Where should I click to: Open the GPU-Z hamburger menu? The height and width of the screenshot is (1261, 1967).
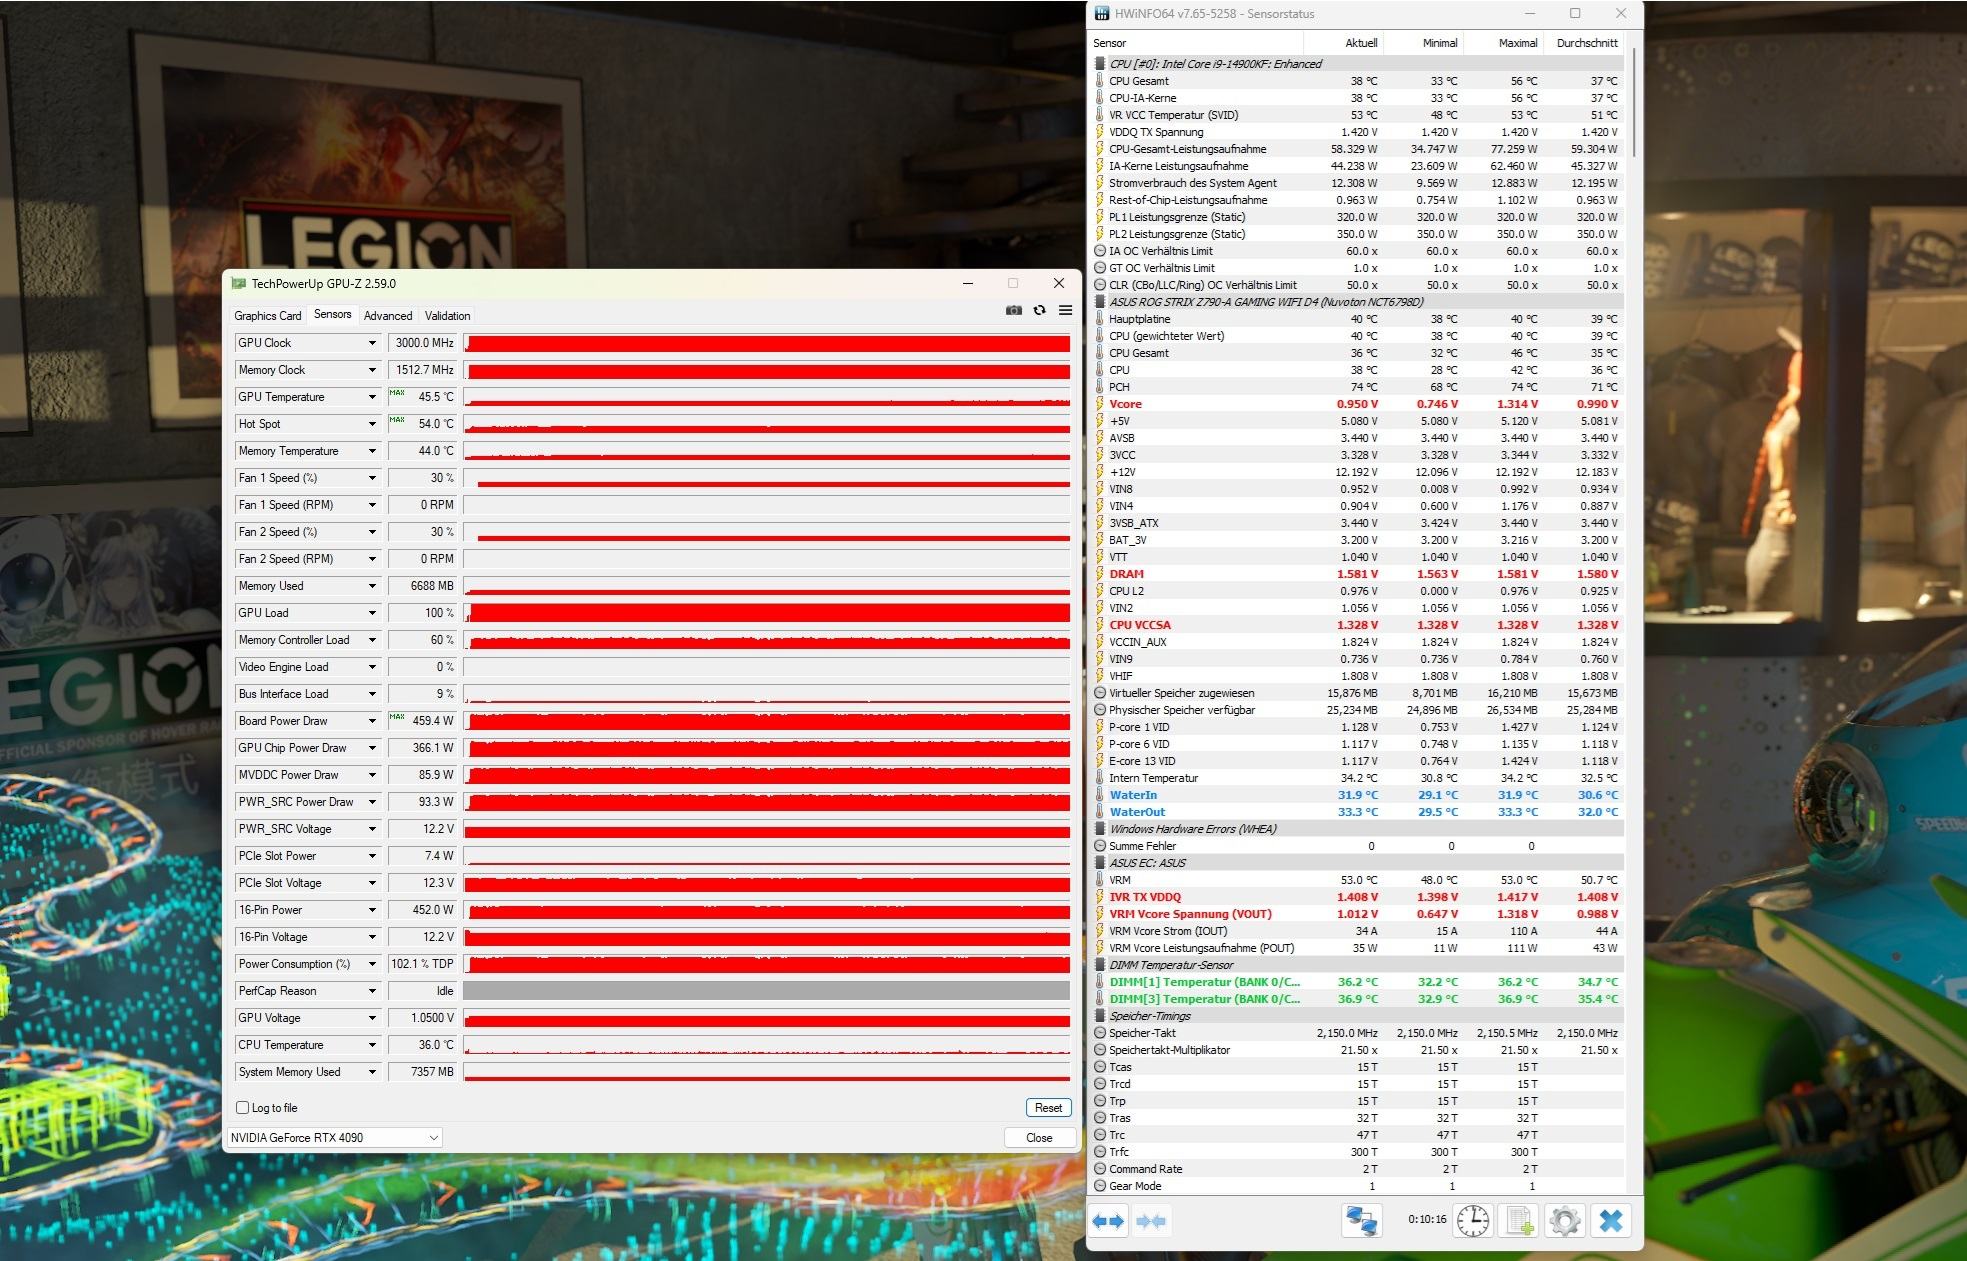1066,310
